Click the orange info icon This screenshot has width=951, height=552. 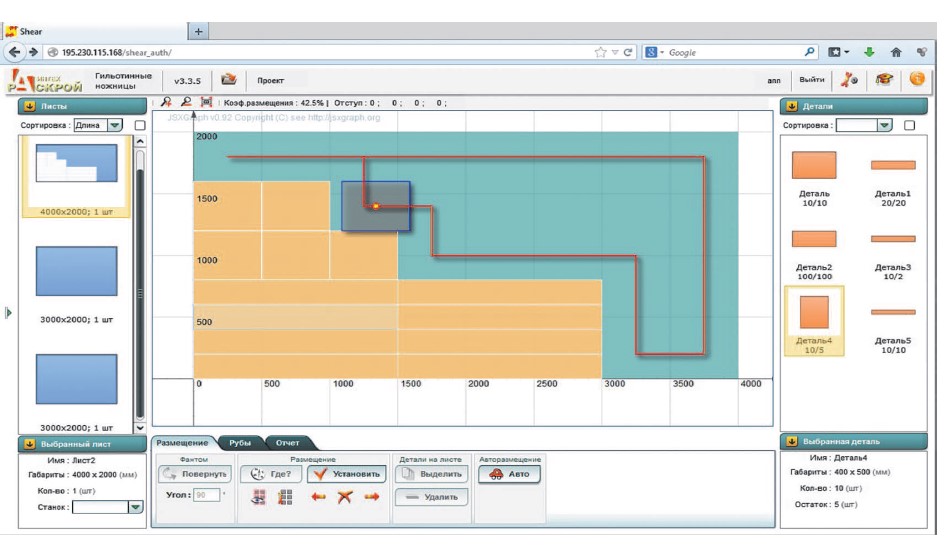pos(917,79)
